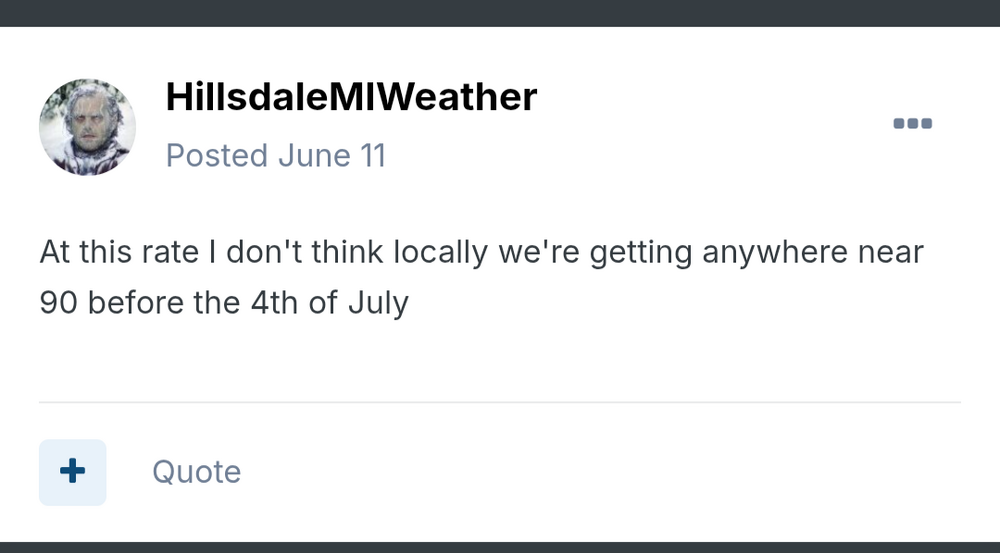The image size is (1000, 553).
Task: Click the plus multiquote icon
Action: 73,472
